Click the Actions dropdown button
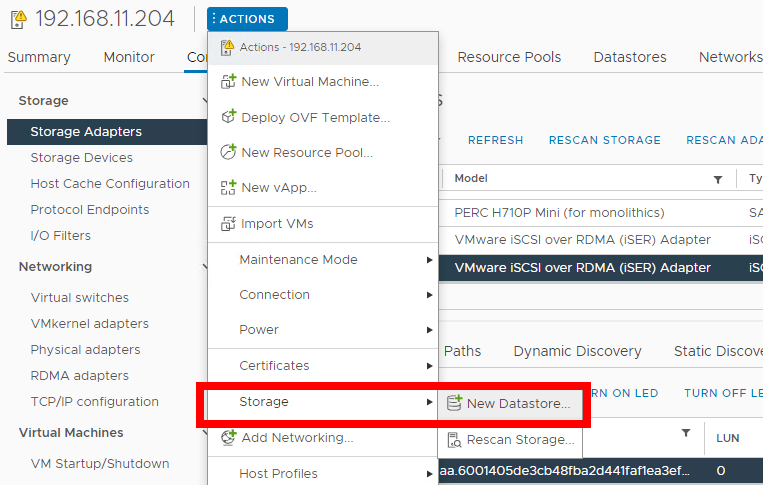This screenshot has height=485, width=763. pos(247,19)
